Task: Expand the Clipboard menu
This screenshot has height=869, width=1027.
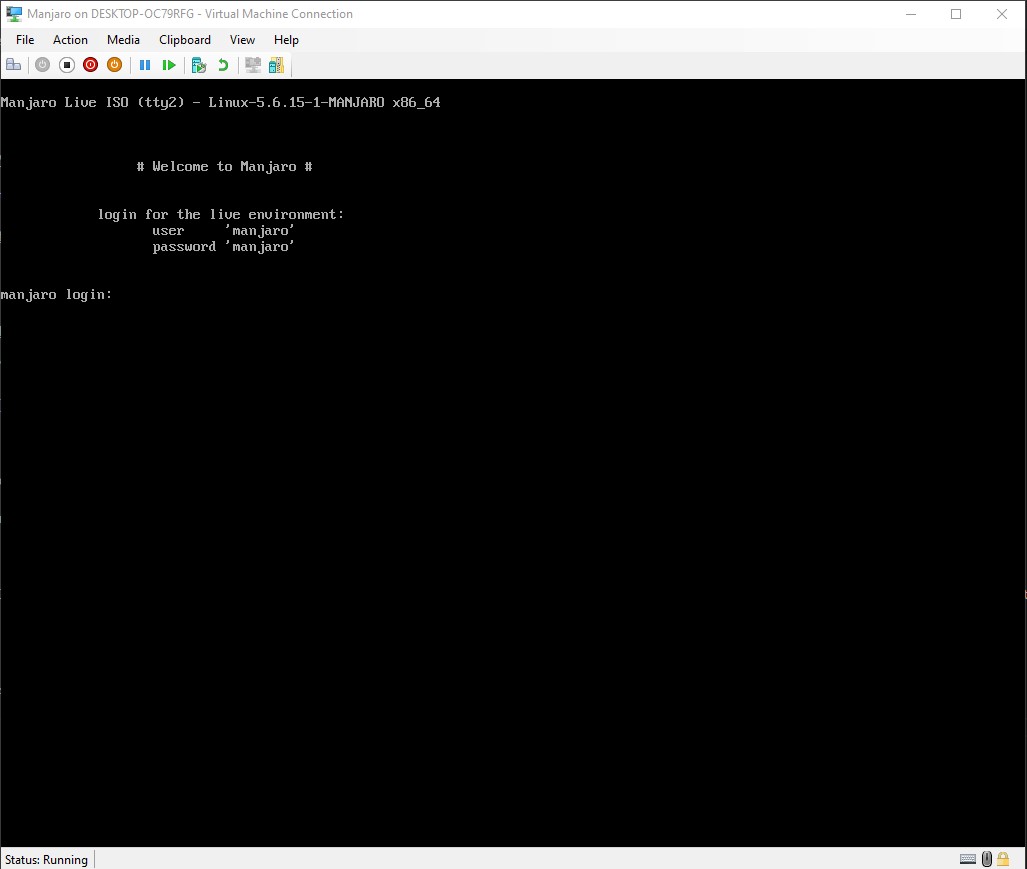Action: point(185,40)
